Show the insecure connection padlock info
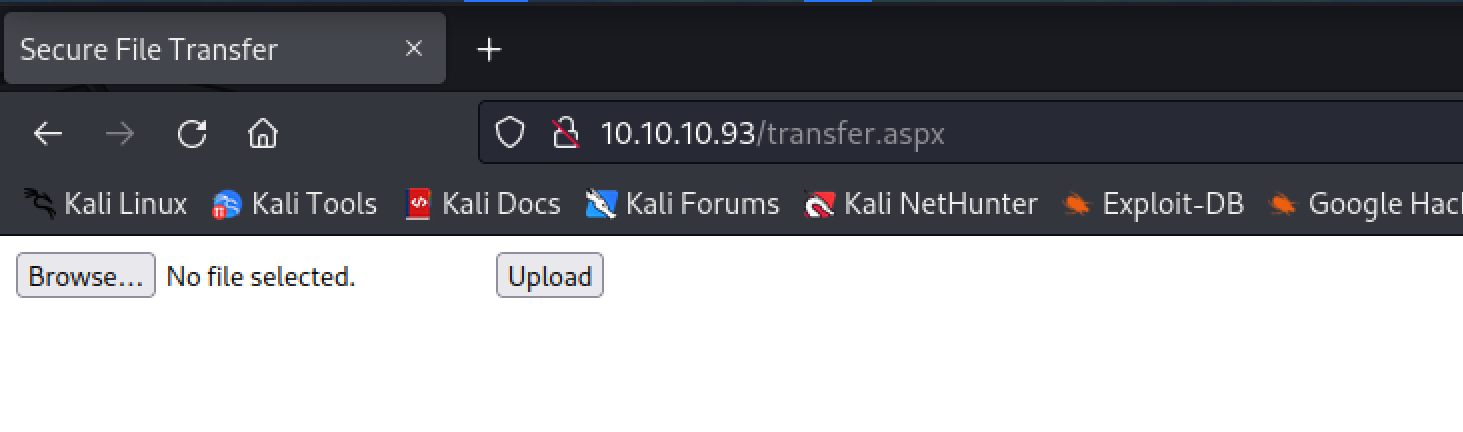Screen dimensions: 1463x432 pos(566,133)
